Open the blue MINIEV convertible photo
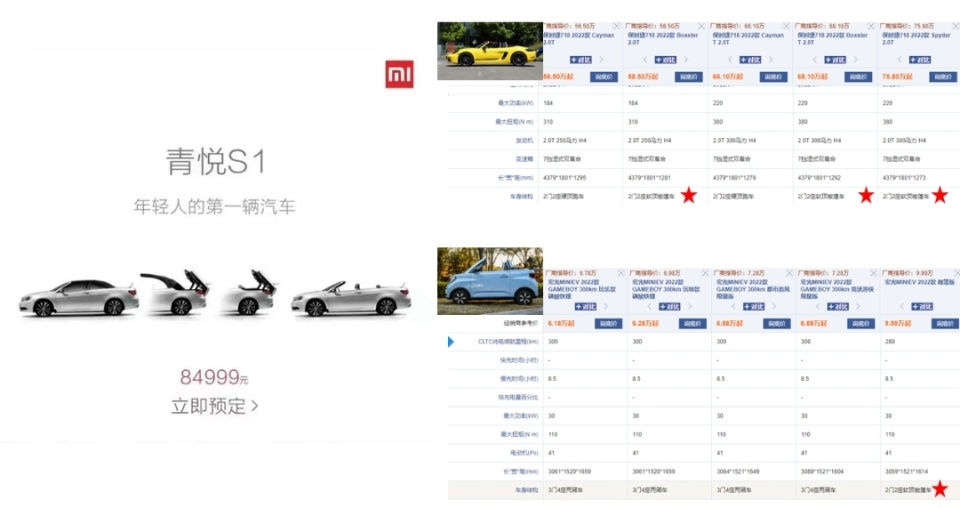 click(490, 281)
